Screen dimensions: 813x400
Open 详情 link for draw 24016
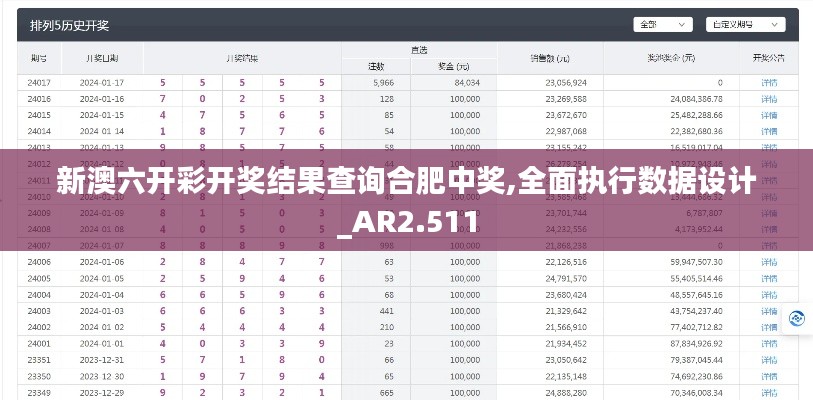(x=768, y=99)
